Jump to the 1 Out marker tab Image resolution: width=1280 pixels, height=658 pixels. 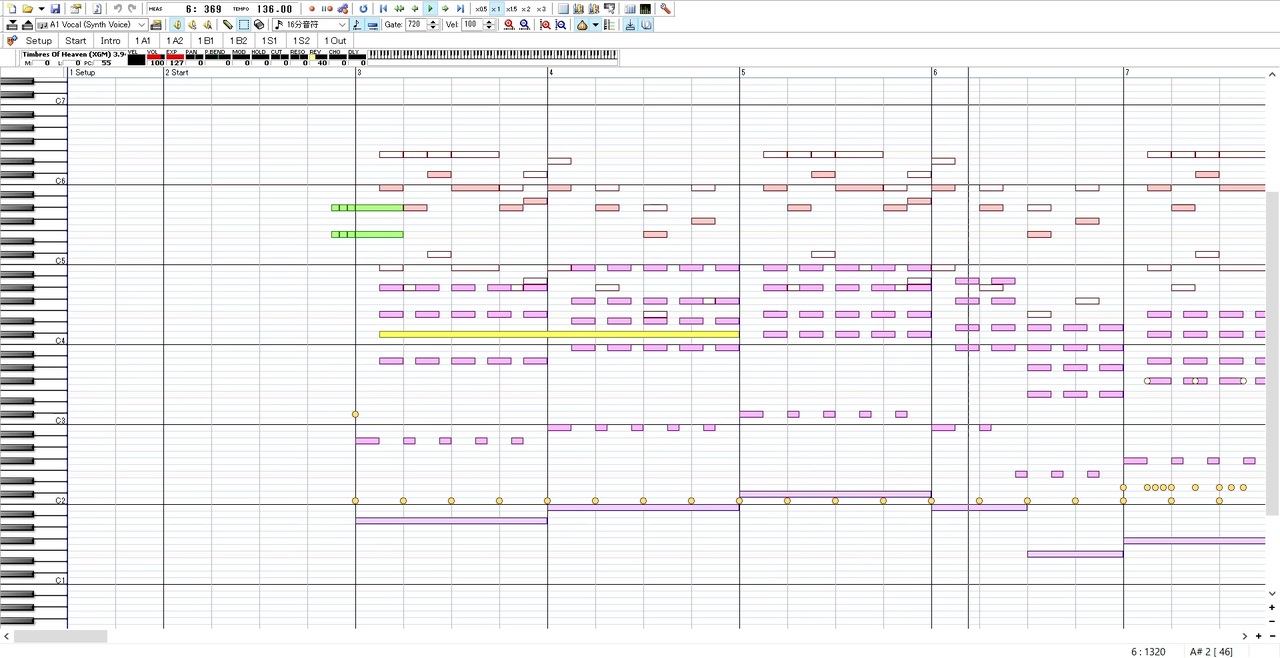point(334,41)
